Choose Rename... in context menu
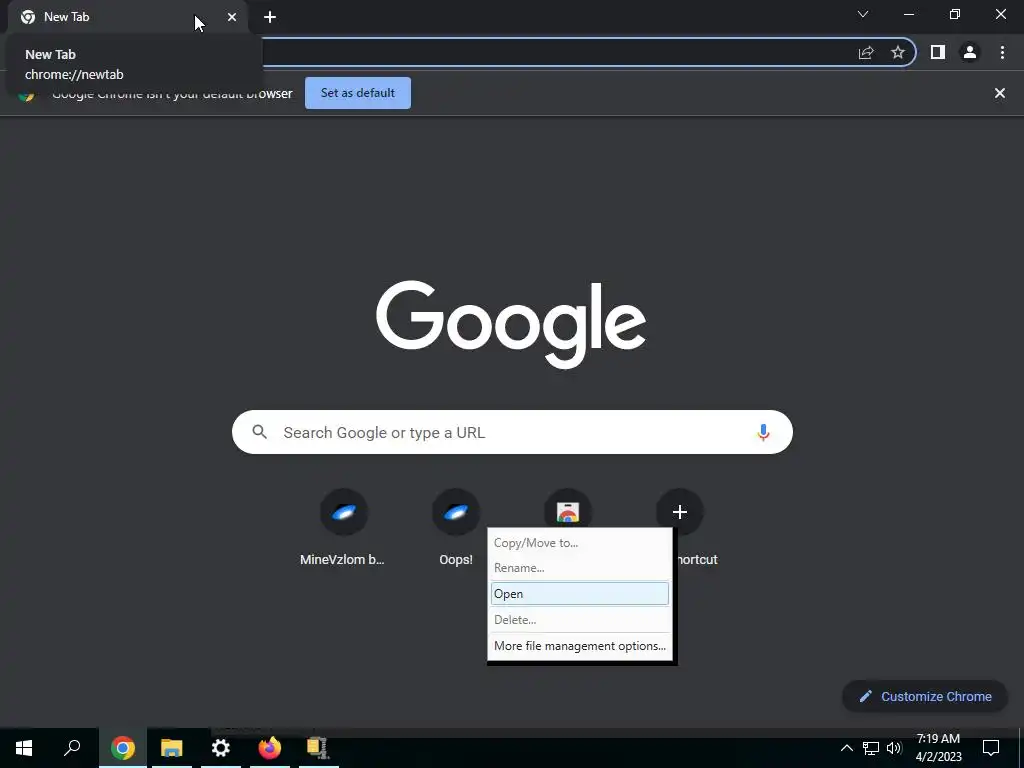The image size is (1024, 768). tap(580, 568)
